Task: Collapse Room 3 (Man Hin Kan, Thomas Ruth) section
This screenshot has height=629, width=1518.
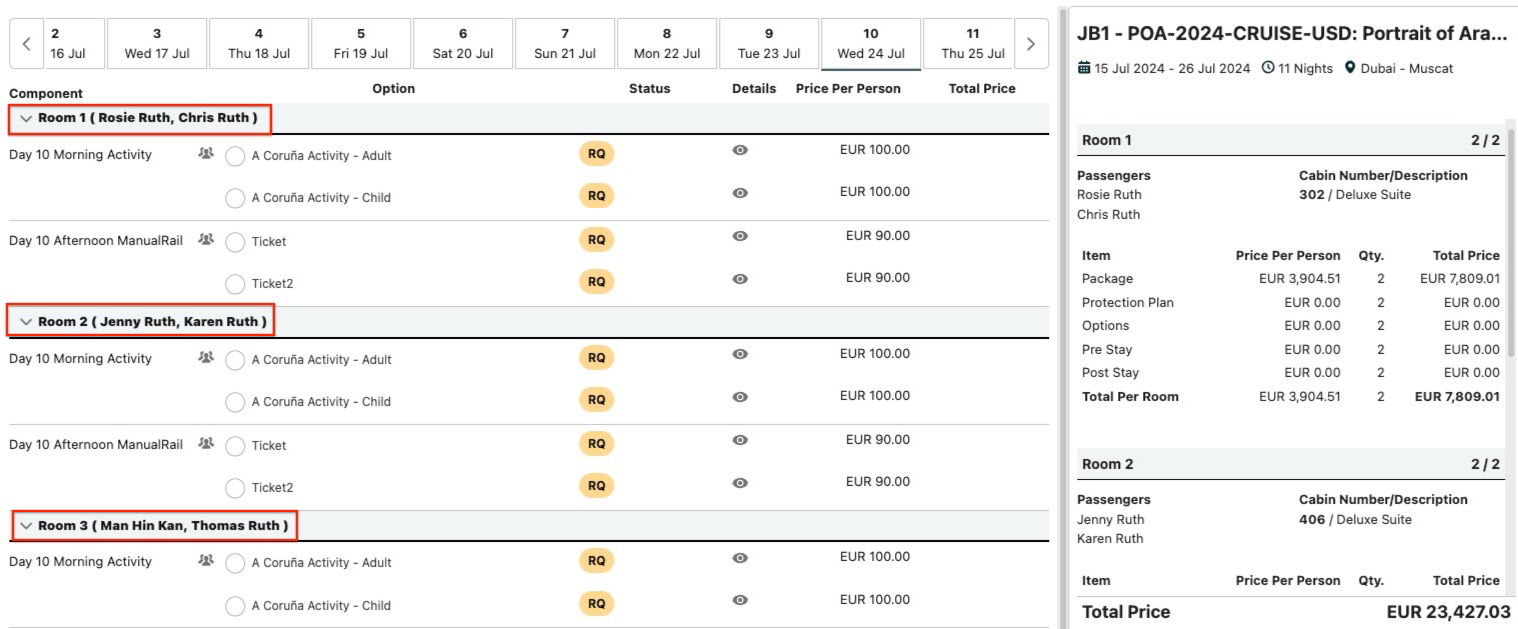Action: click(27, 526)
